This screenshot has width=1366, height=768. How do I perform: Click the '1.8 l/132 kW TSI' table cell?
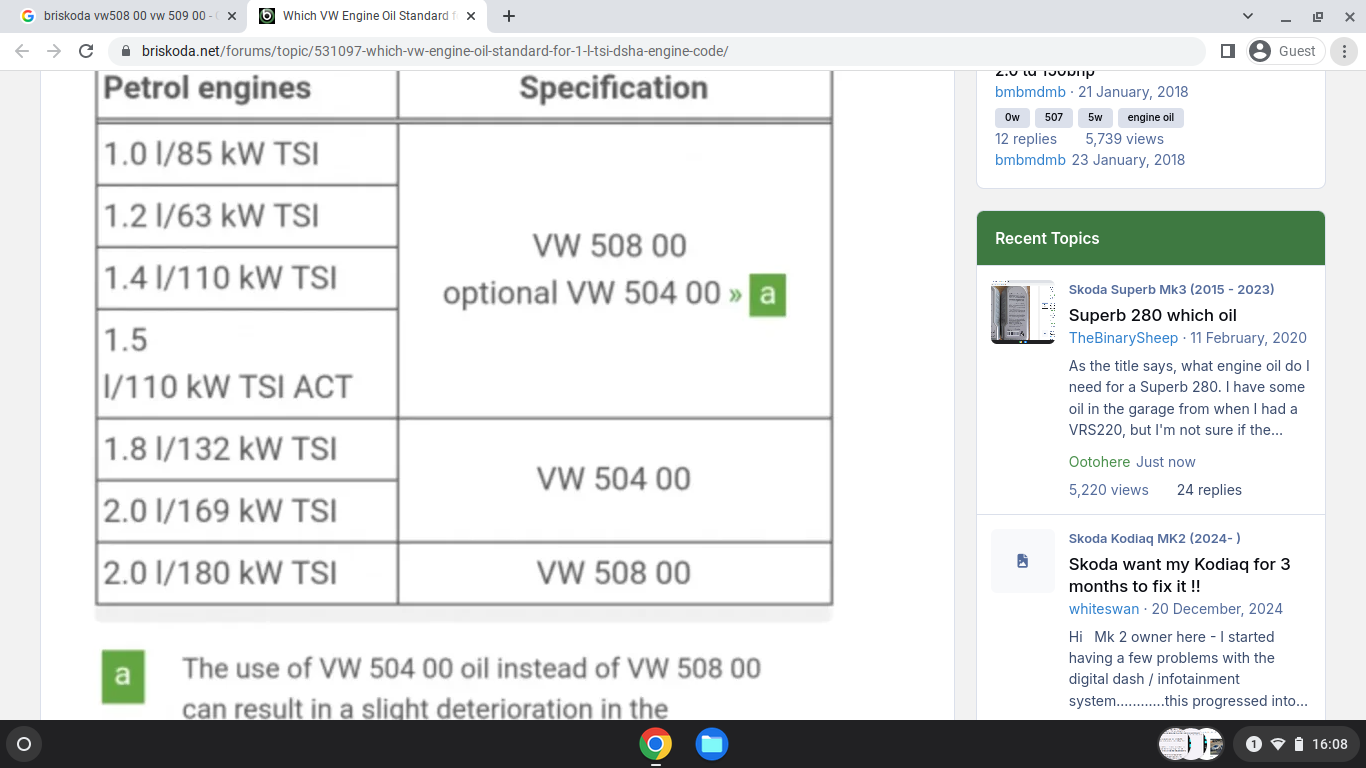point(247,450)
